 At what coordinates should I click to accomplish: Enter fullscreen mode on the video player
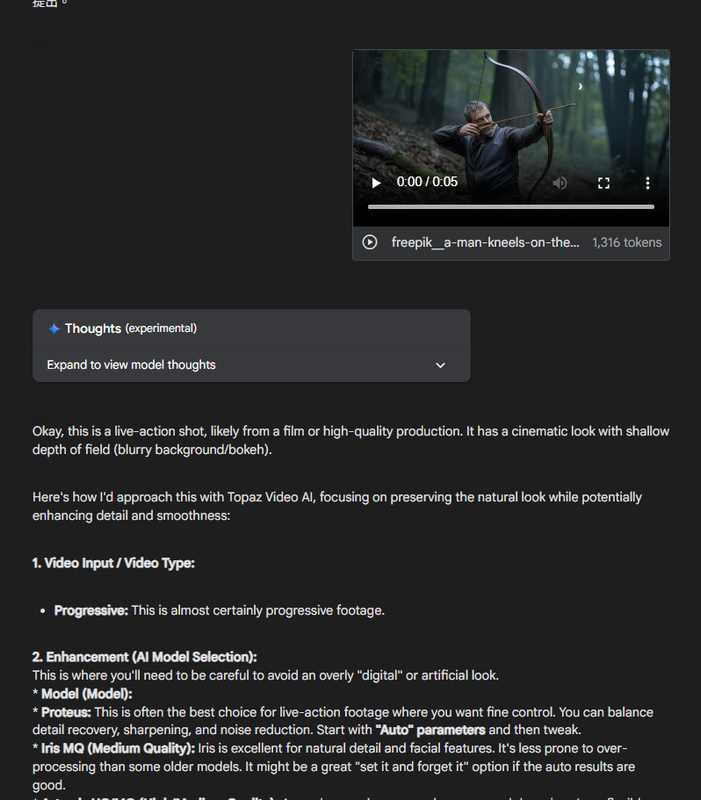604,183
